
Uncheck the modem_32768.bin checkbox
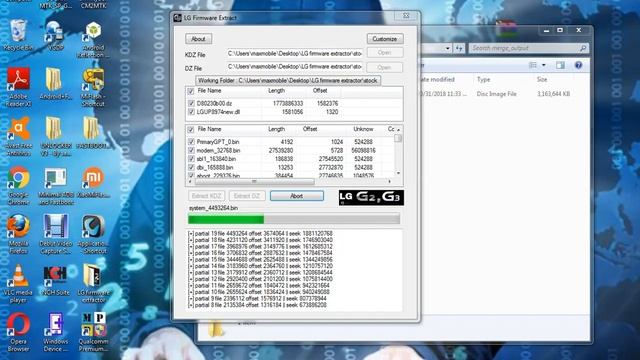(x=191, y=150)
